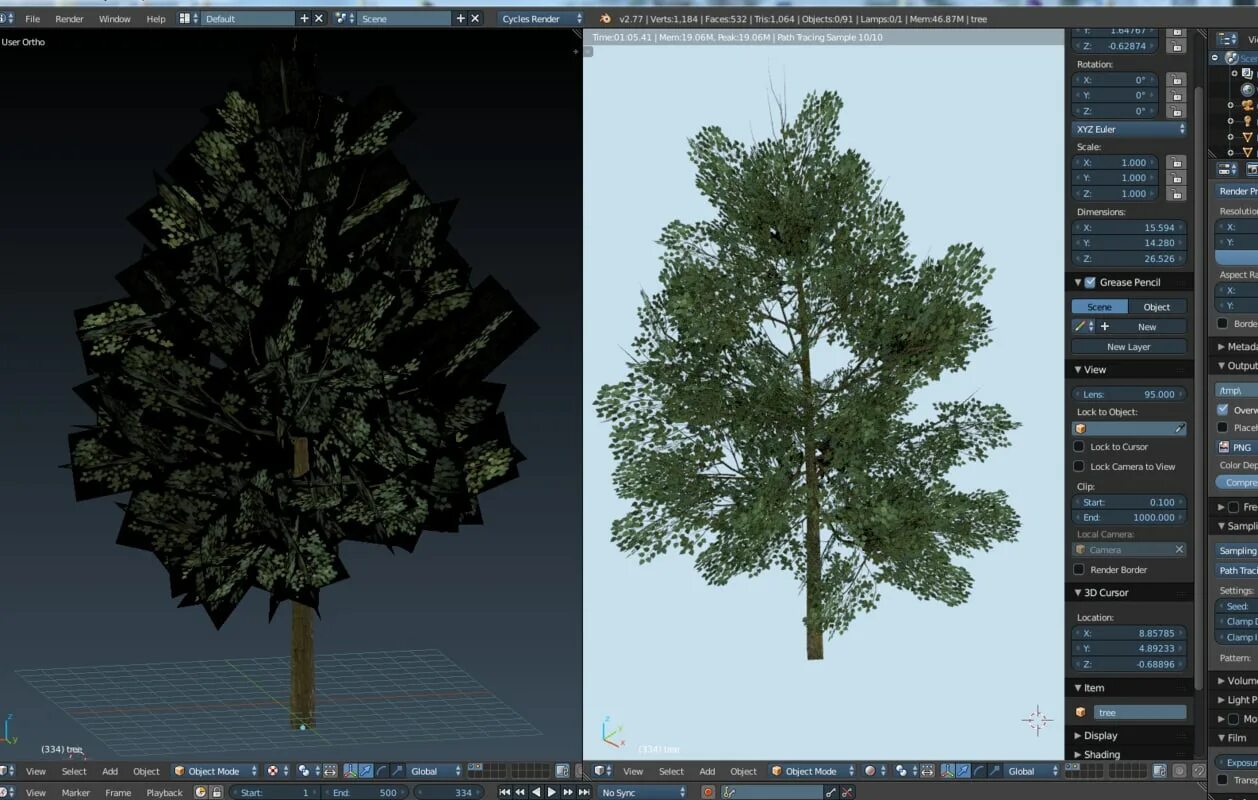The height and width of the screenshot is (800, 1258).
Task: Open the Marker menu in the timeline
Action: pyautogui.click(x=75, y=792)
